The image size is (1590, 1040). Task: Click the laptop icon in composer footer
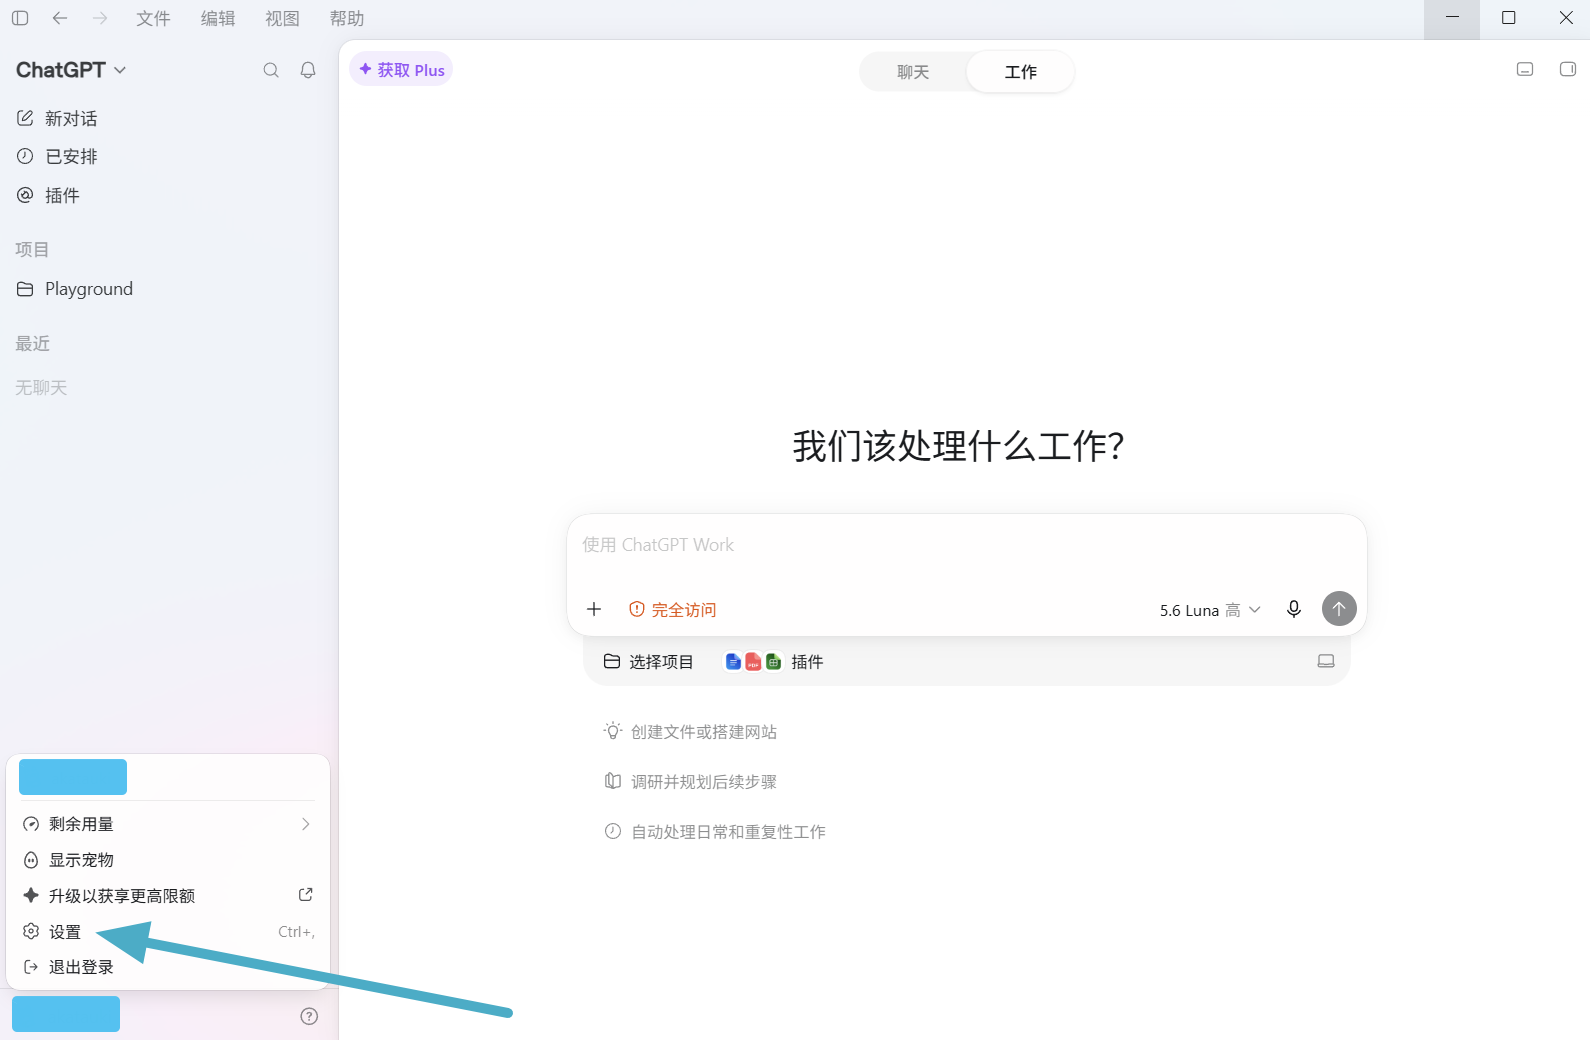[1326, 661]
